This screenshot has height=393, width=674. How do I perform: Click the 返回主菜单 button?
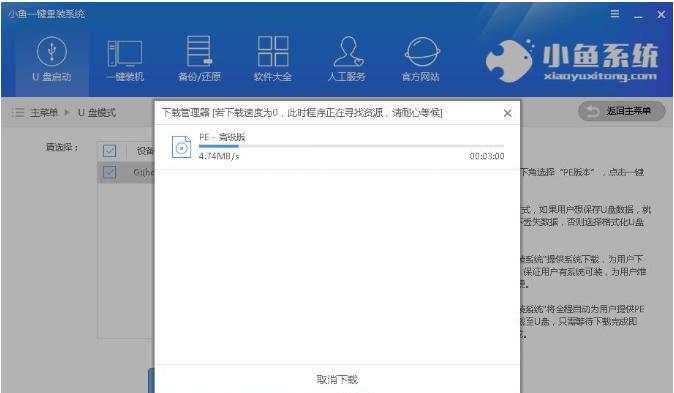pos(622,111)
